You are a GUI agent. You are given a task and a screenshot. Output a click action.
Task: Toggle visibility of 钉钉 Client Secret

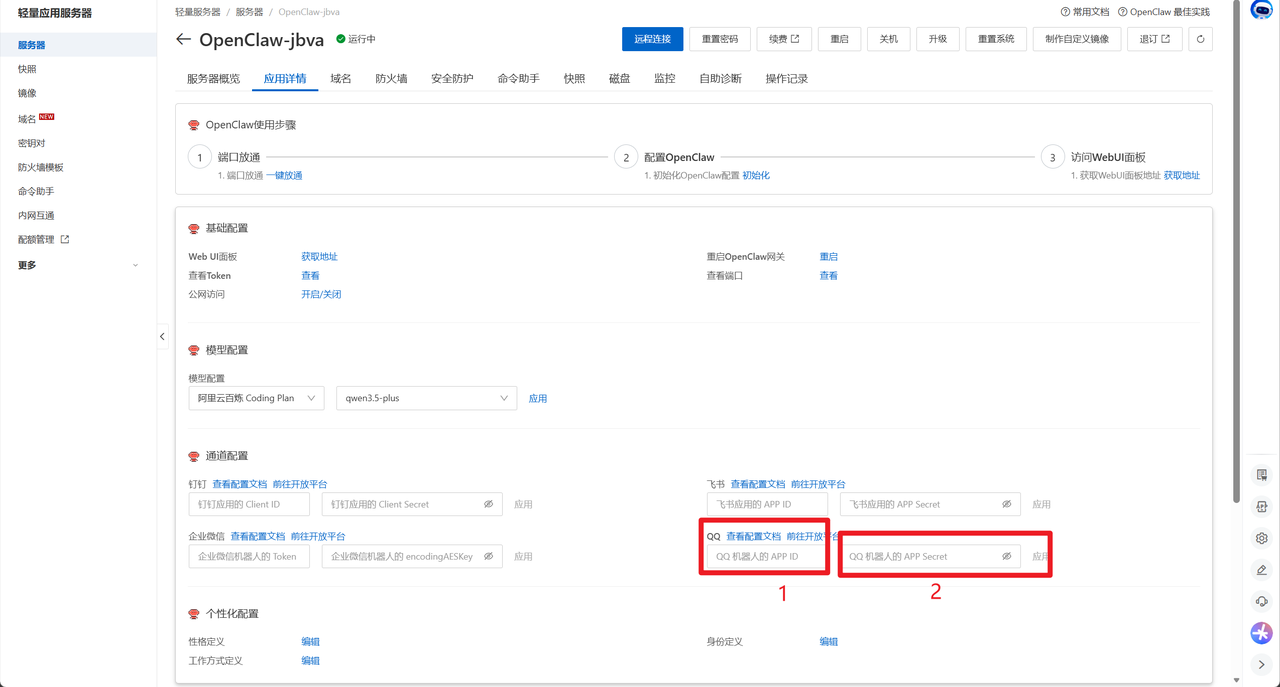coord(489,504)
